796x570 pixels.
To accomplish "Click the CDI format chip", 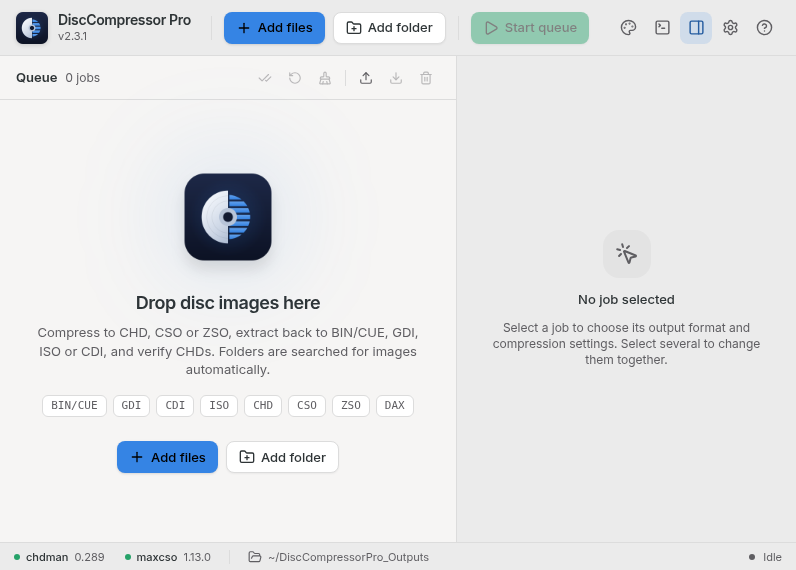I will click(x=175, y=406).
